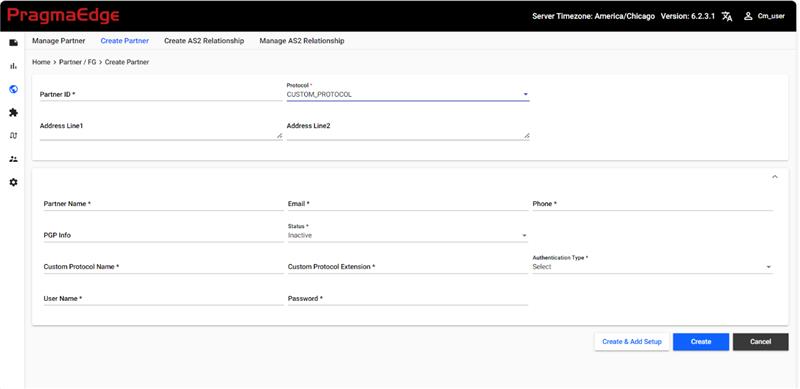
Task: Switch to Create AS2 Relationship tab
Action: (x=204, y=40)
